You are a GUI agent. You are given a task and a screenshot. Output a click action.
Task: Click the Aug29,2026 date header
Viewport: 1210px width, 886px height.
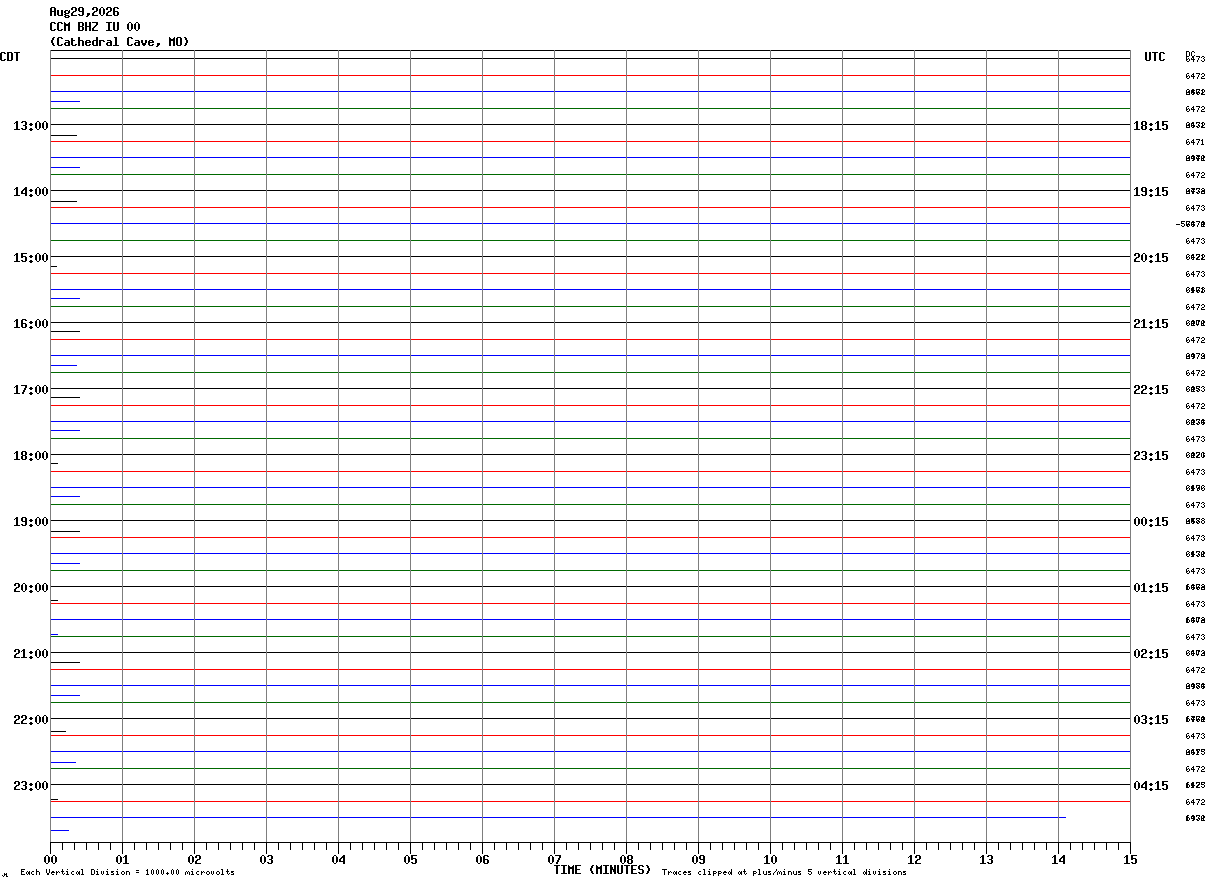click(84, 12)
